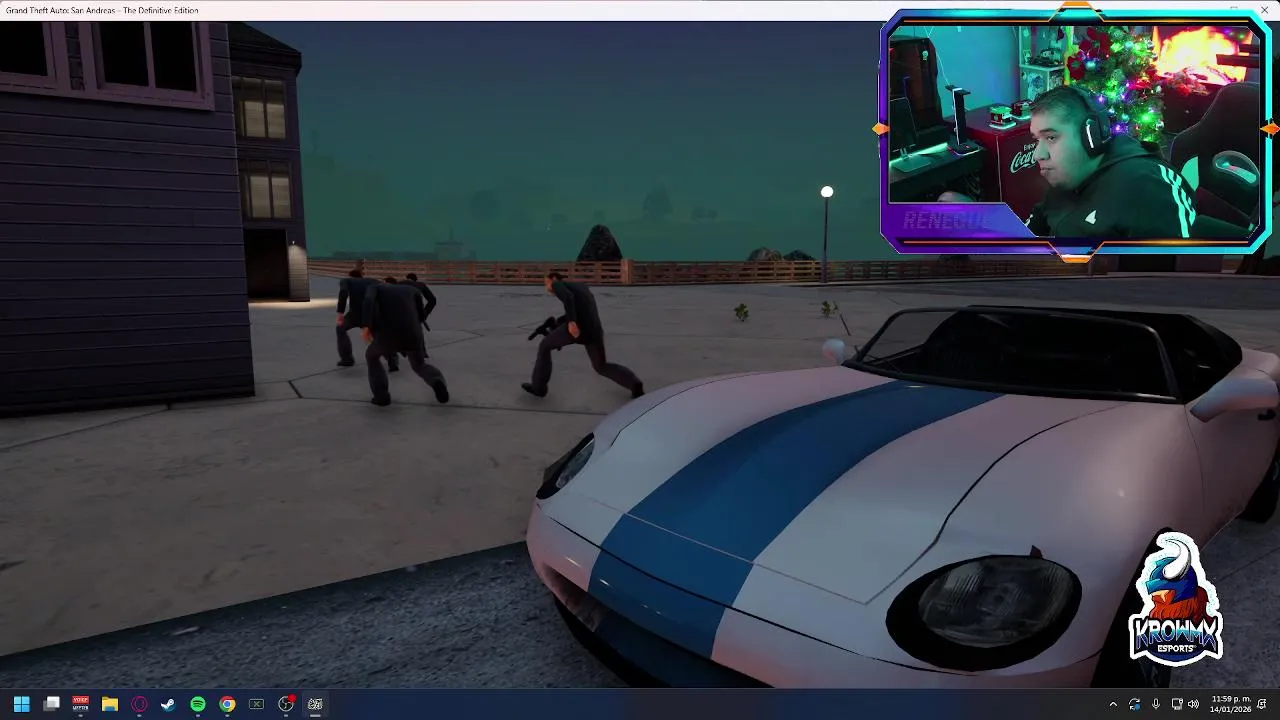Open Spotify from the taskbar

tap(198, 704)
